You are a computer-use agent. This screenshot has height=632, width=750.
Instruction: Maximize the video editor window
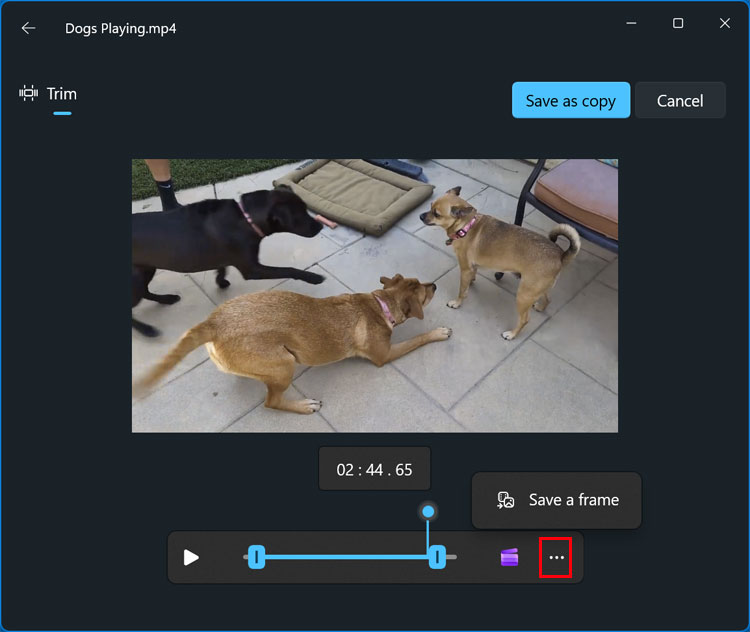(678, 23)
